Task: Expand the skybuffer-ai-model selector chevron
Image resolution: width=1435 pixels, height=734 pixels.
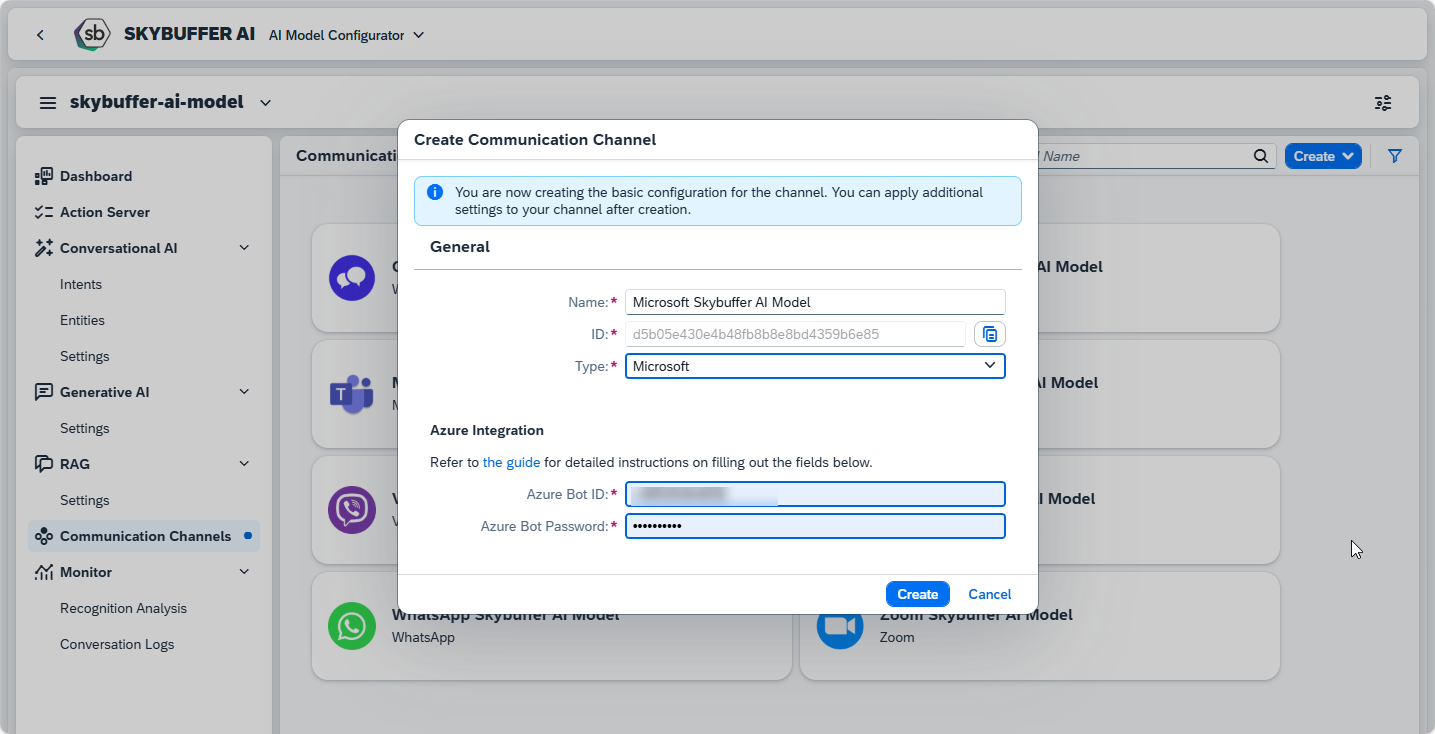Action: pos(265,102)
